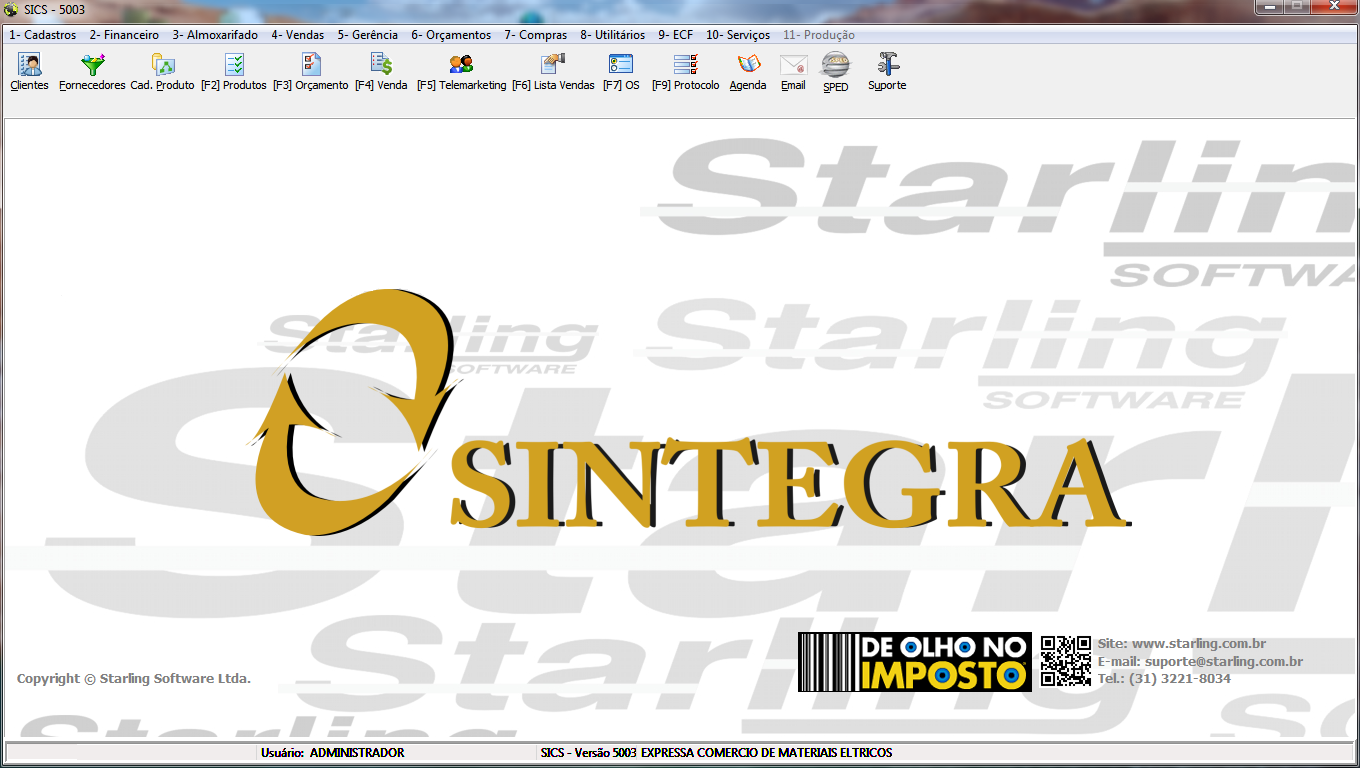Open the 6- Orçamentos menu
The image size is (1366, 768).
(x=451, y=35)
